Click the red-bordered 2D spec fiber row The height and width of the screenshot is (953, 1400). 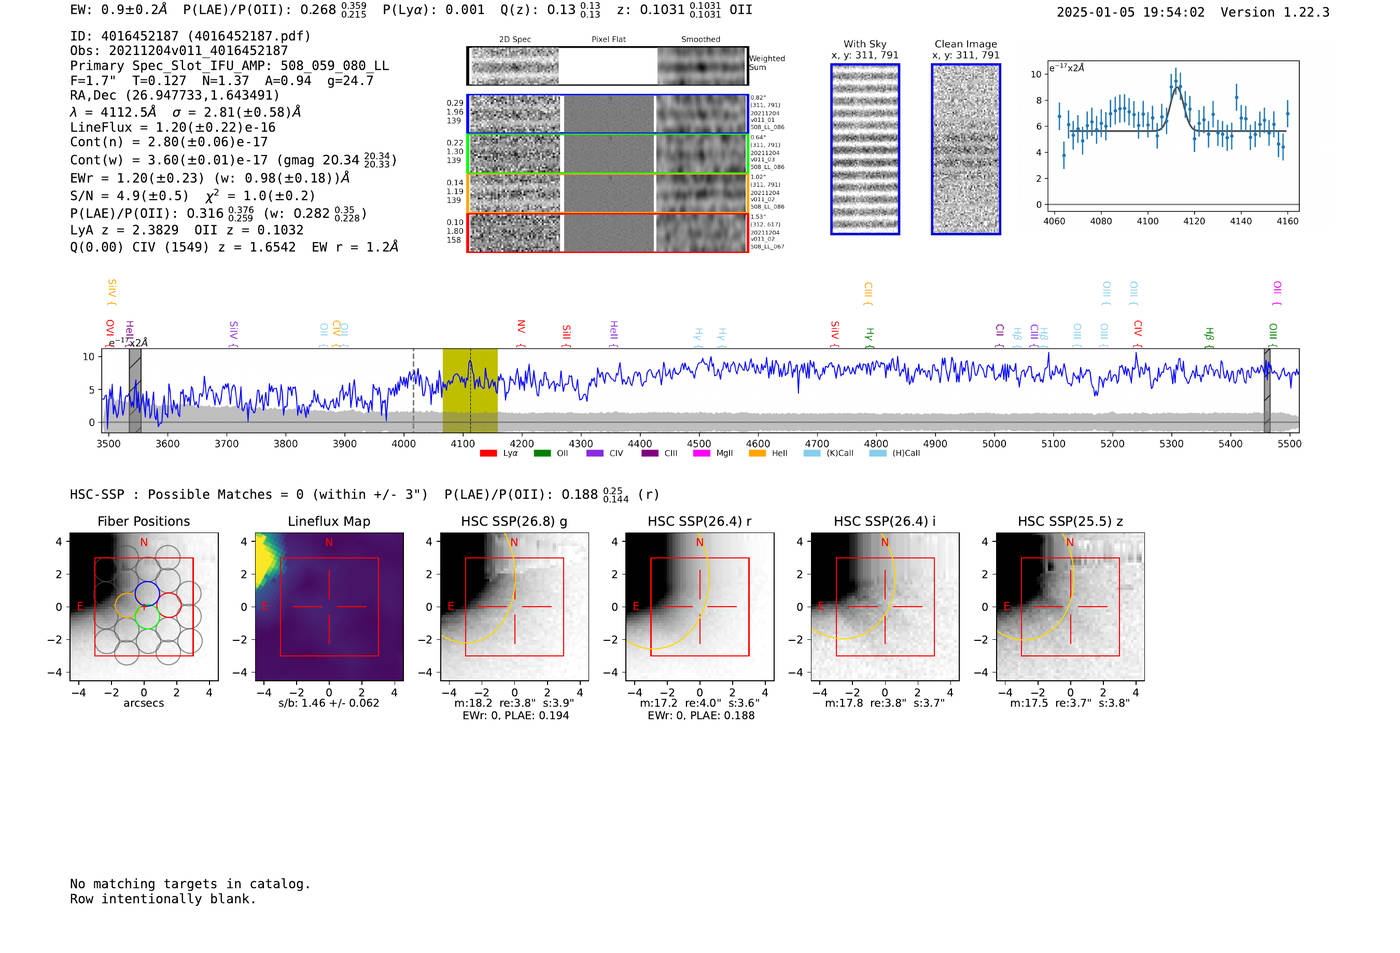pos(607,232)
